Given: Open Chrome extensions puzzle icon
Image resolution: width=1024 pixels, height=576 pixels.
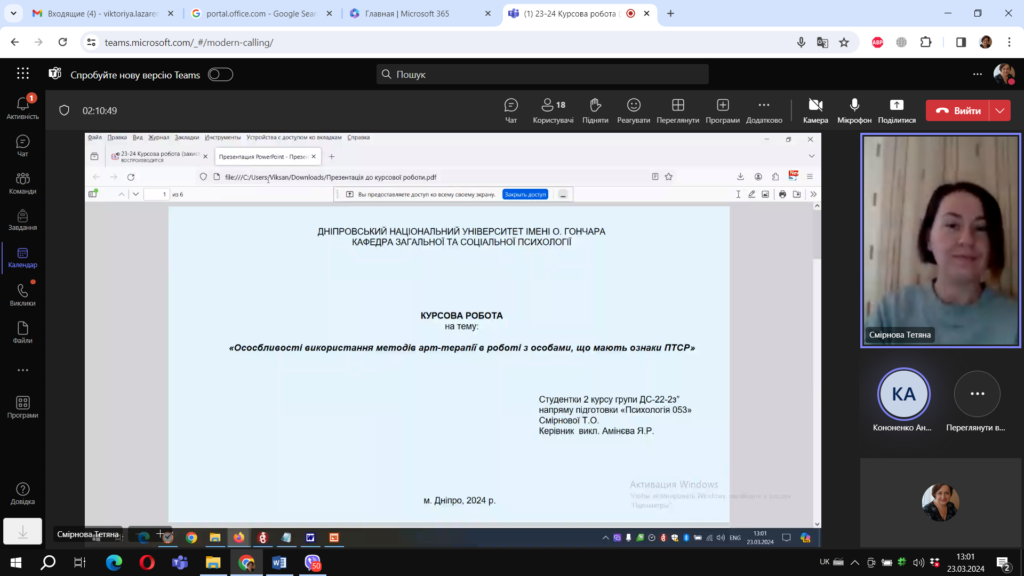Looking at the screenshot, I should coord(925,42).
